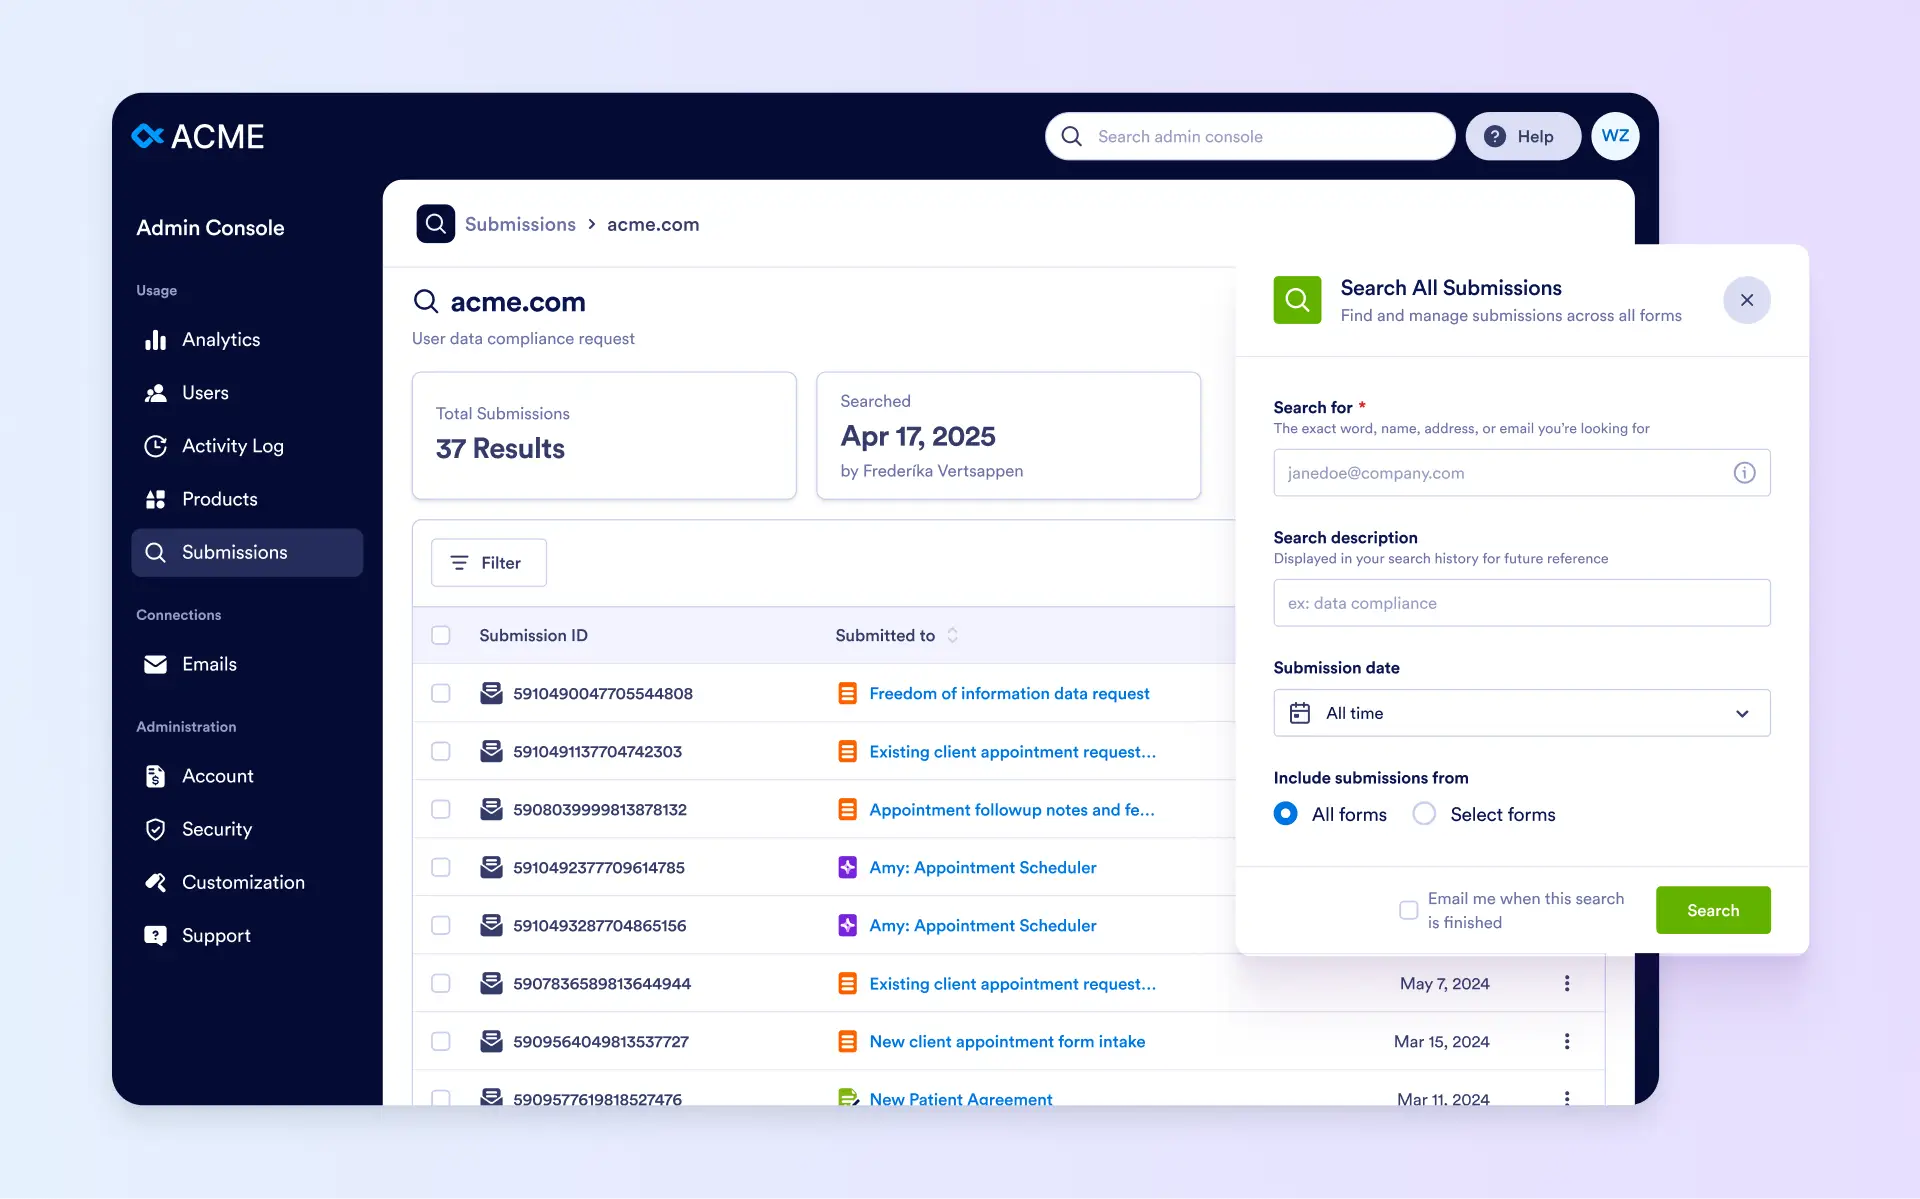This screenshot has width=1920, height=1199.
Task: Click the ACME logo
Action: pos(198,136)
